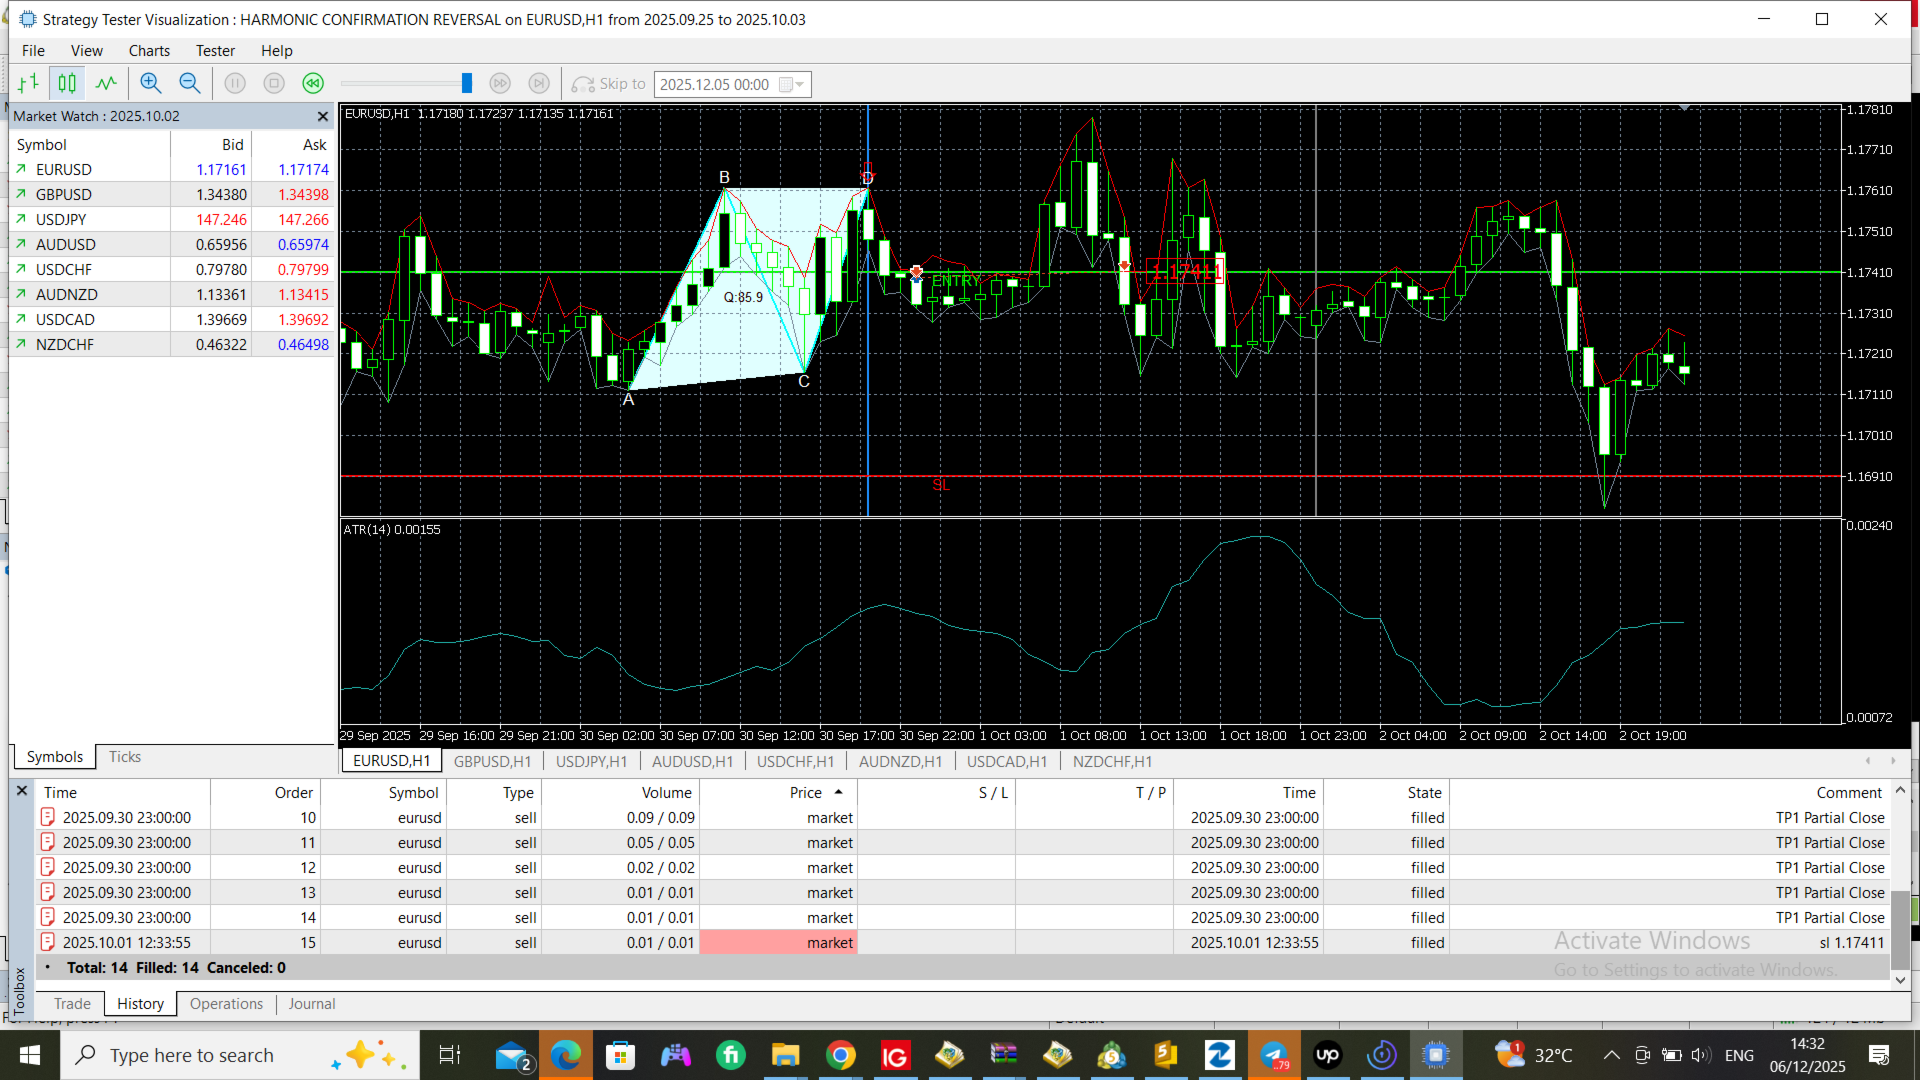
Task: Select candlestick chart mode
Action: click(x=67, y=84)
